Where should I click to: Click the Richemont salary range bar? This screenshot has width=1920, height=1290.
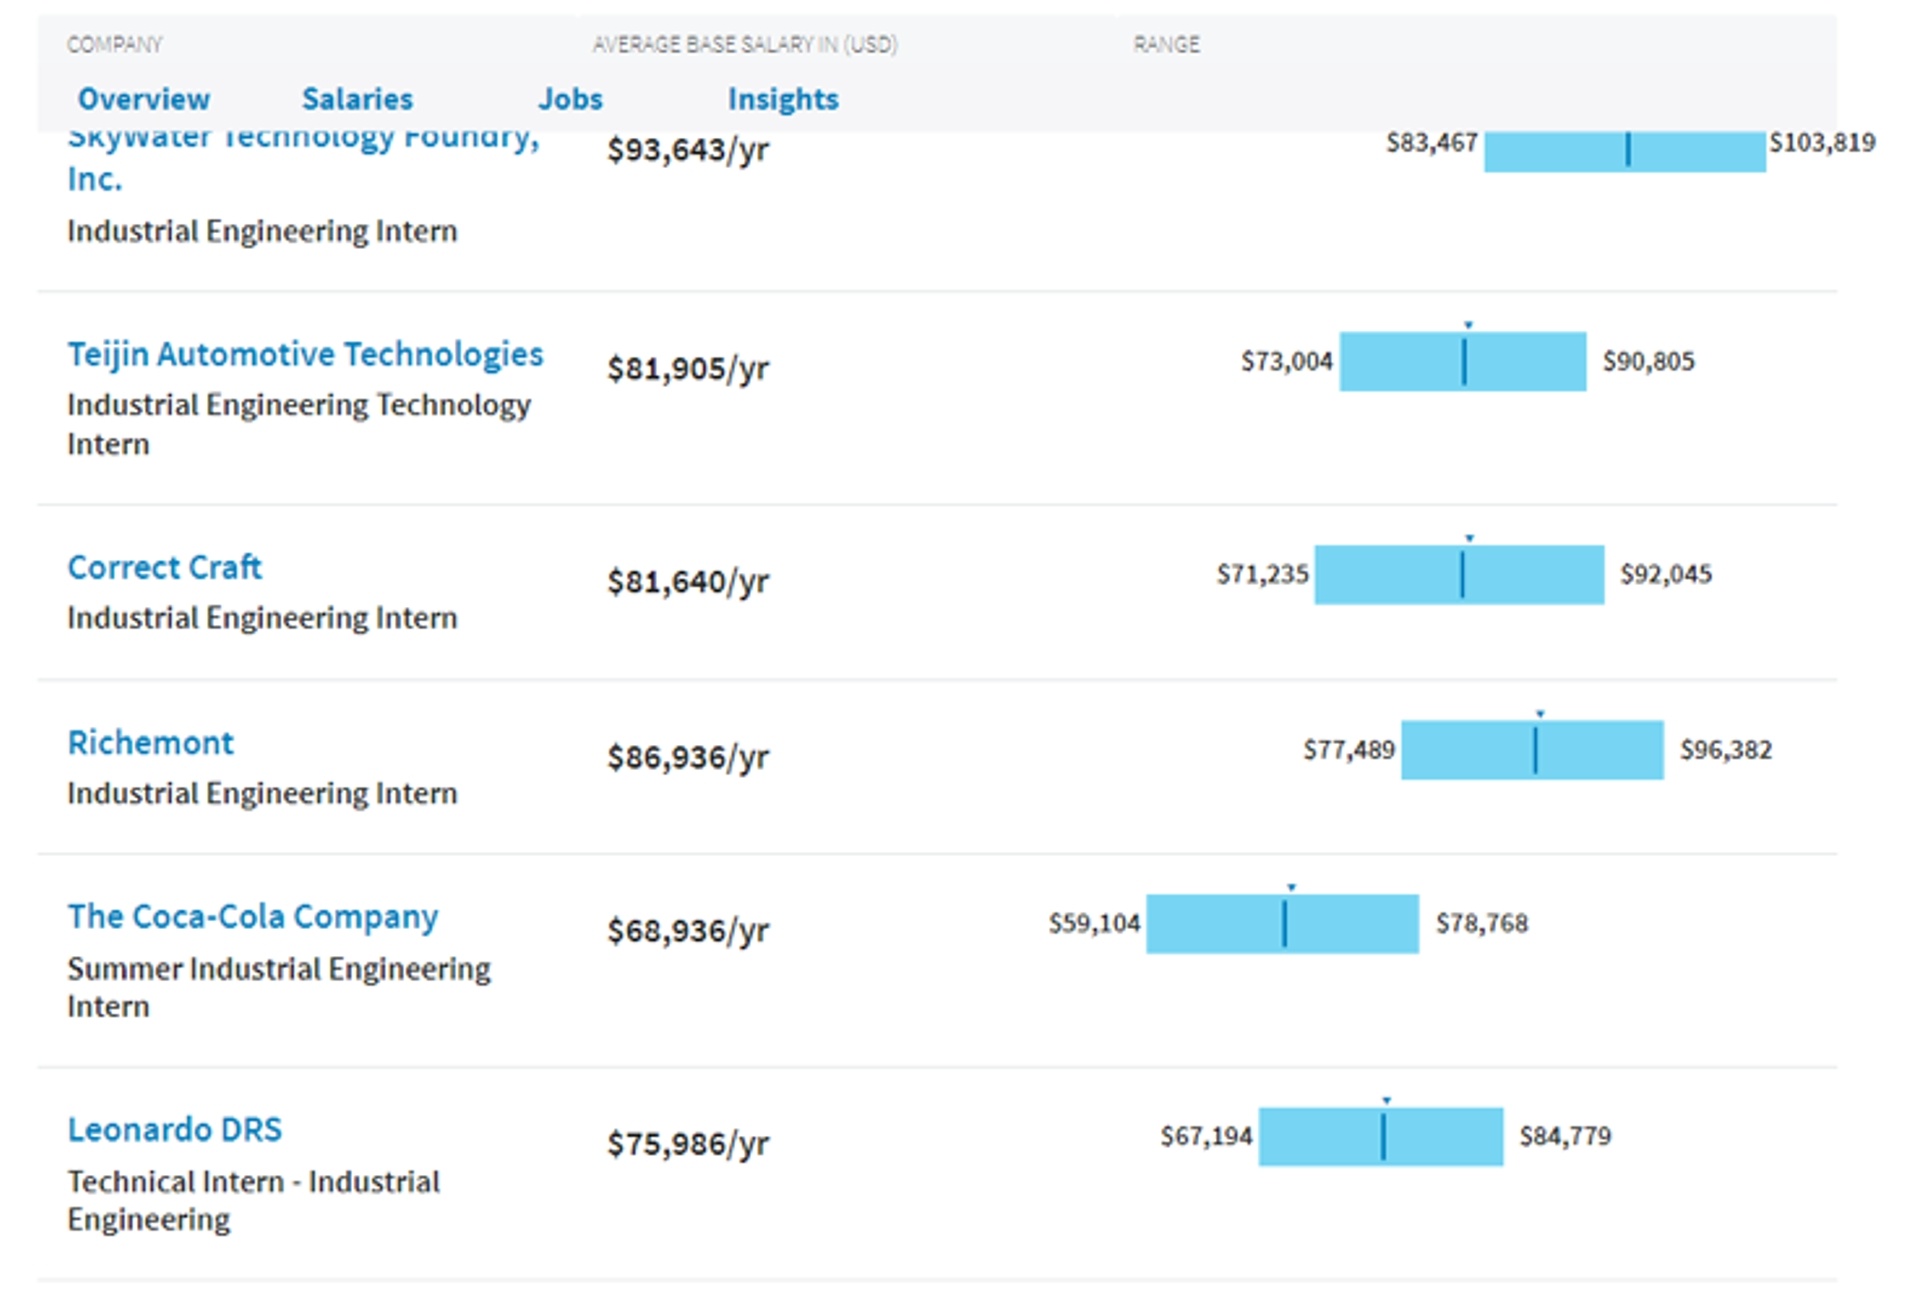click(x=1532, y=749)
